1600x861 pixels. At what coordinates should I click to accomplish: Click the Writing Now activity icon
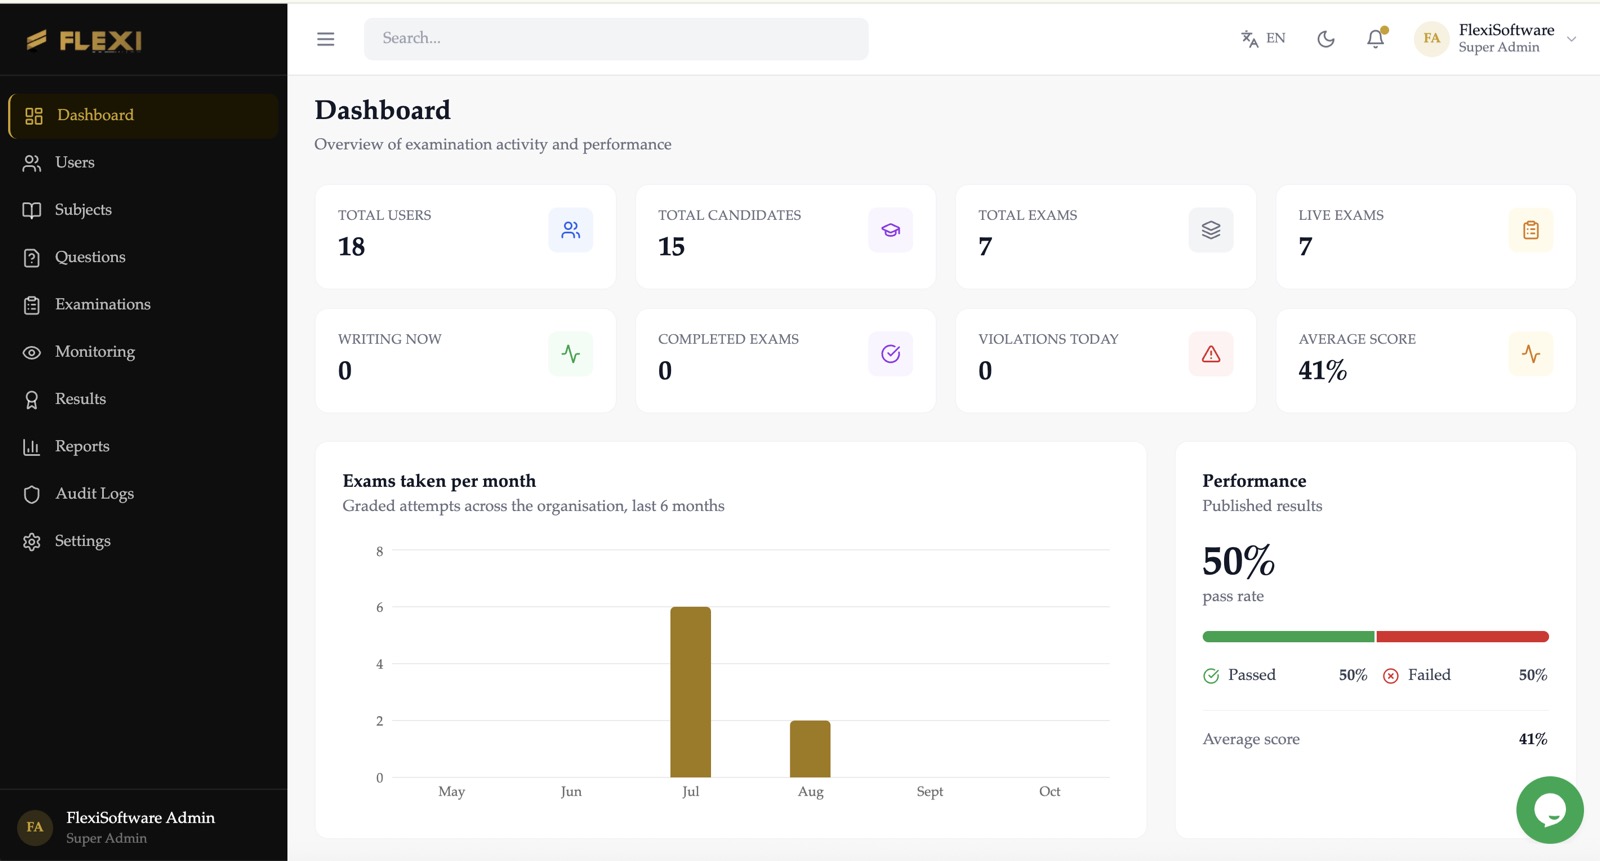571,354
